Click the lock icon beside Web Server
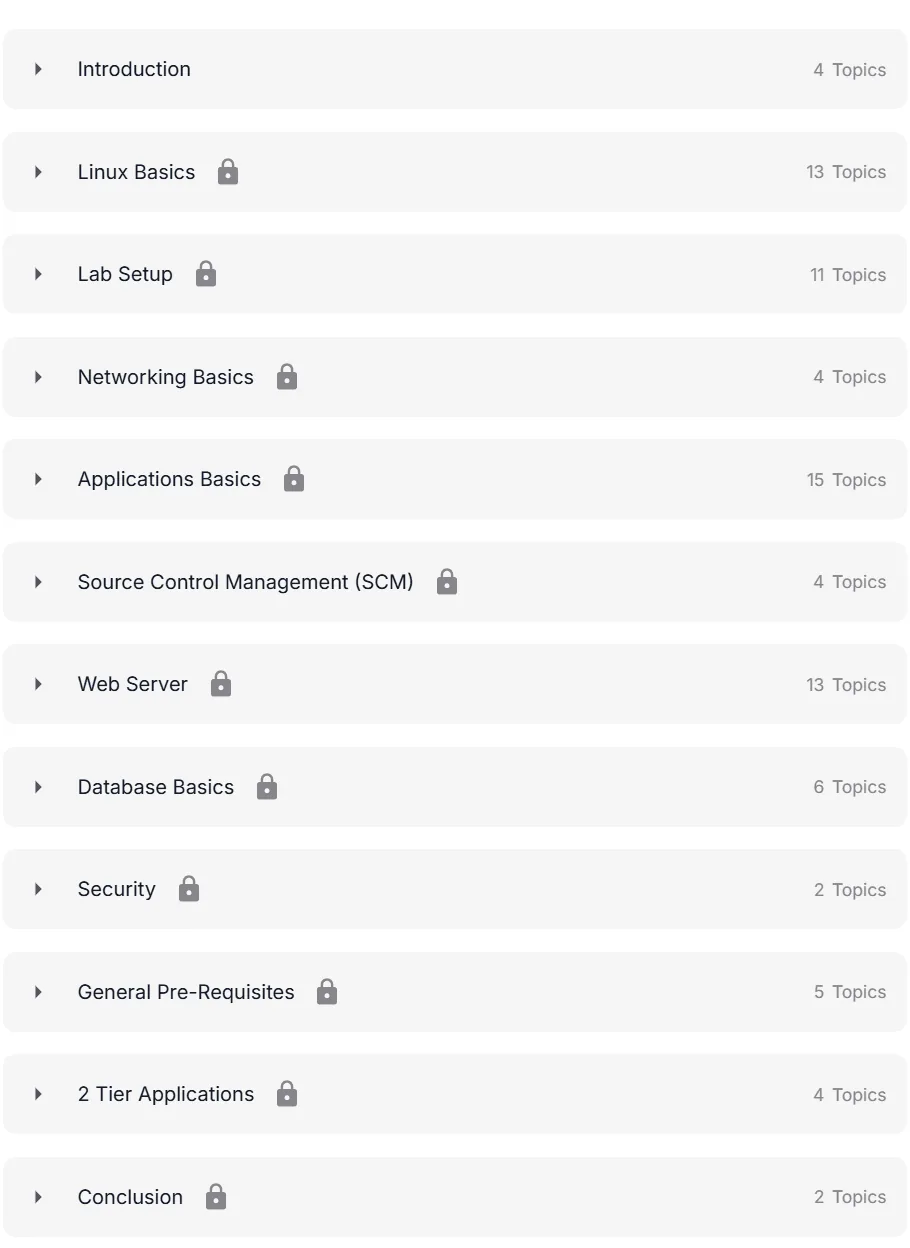The height and width of the screenshot is (1248, 910). [221, 684]
